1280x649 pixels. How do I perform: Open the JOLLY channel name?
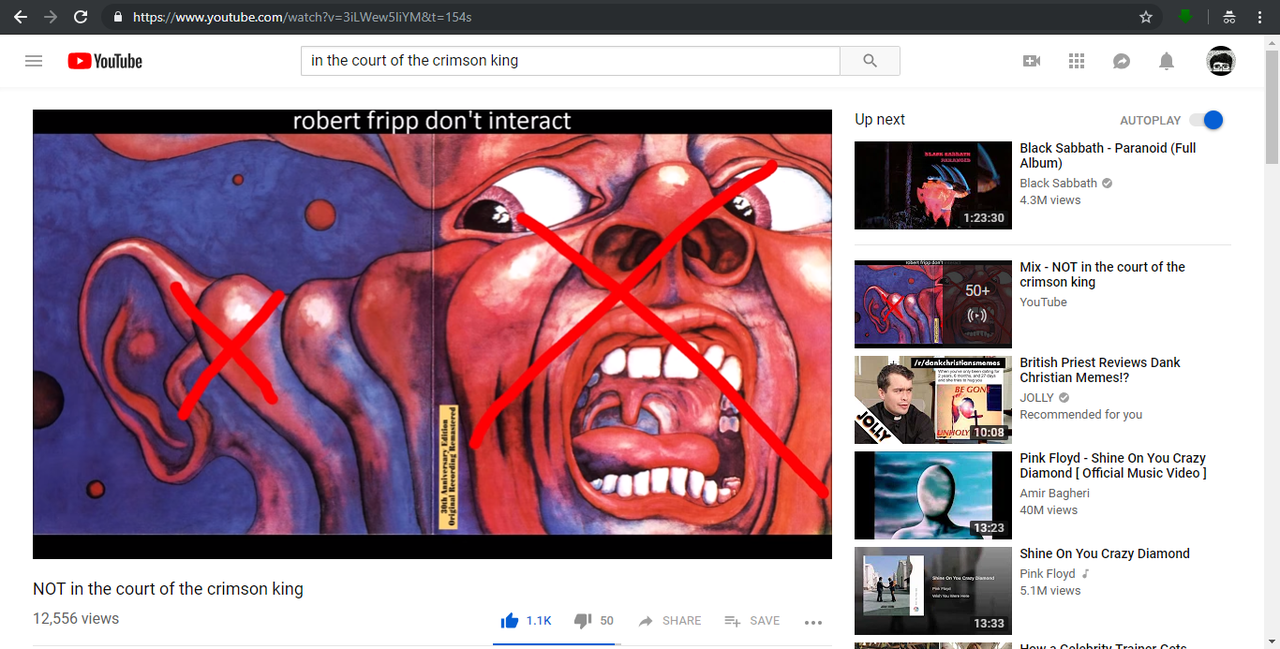click(1037, 397)
